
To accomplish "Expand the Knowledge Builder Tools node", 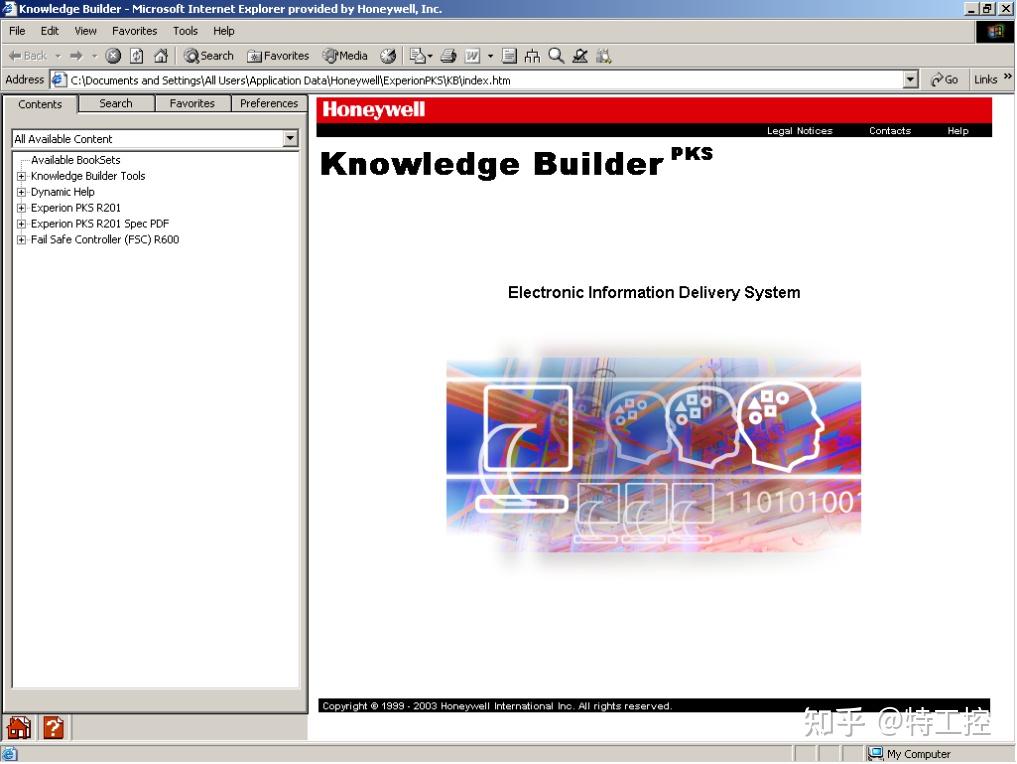I will (21, 175).
